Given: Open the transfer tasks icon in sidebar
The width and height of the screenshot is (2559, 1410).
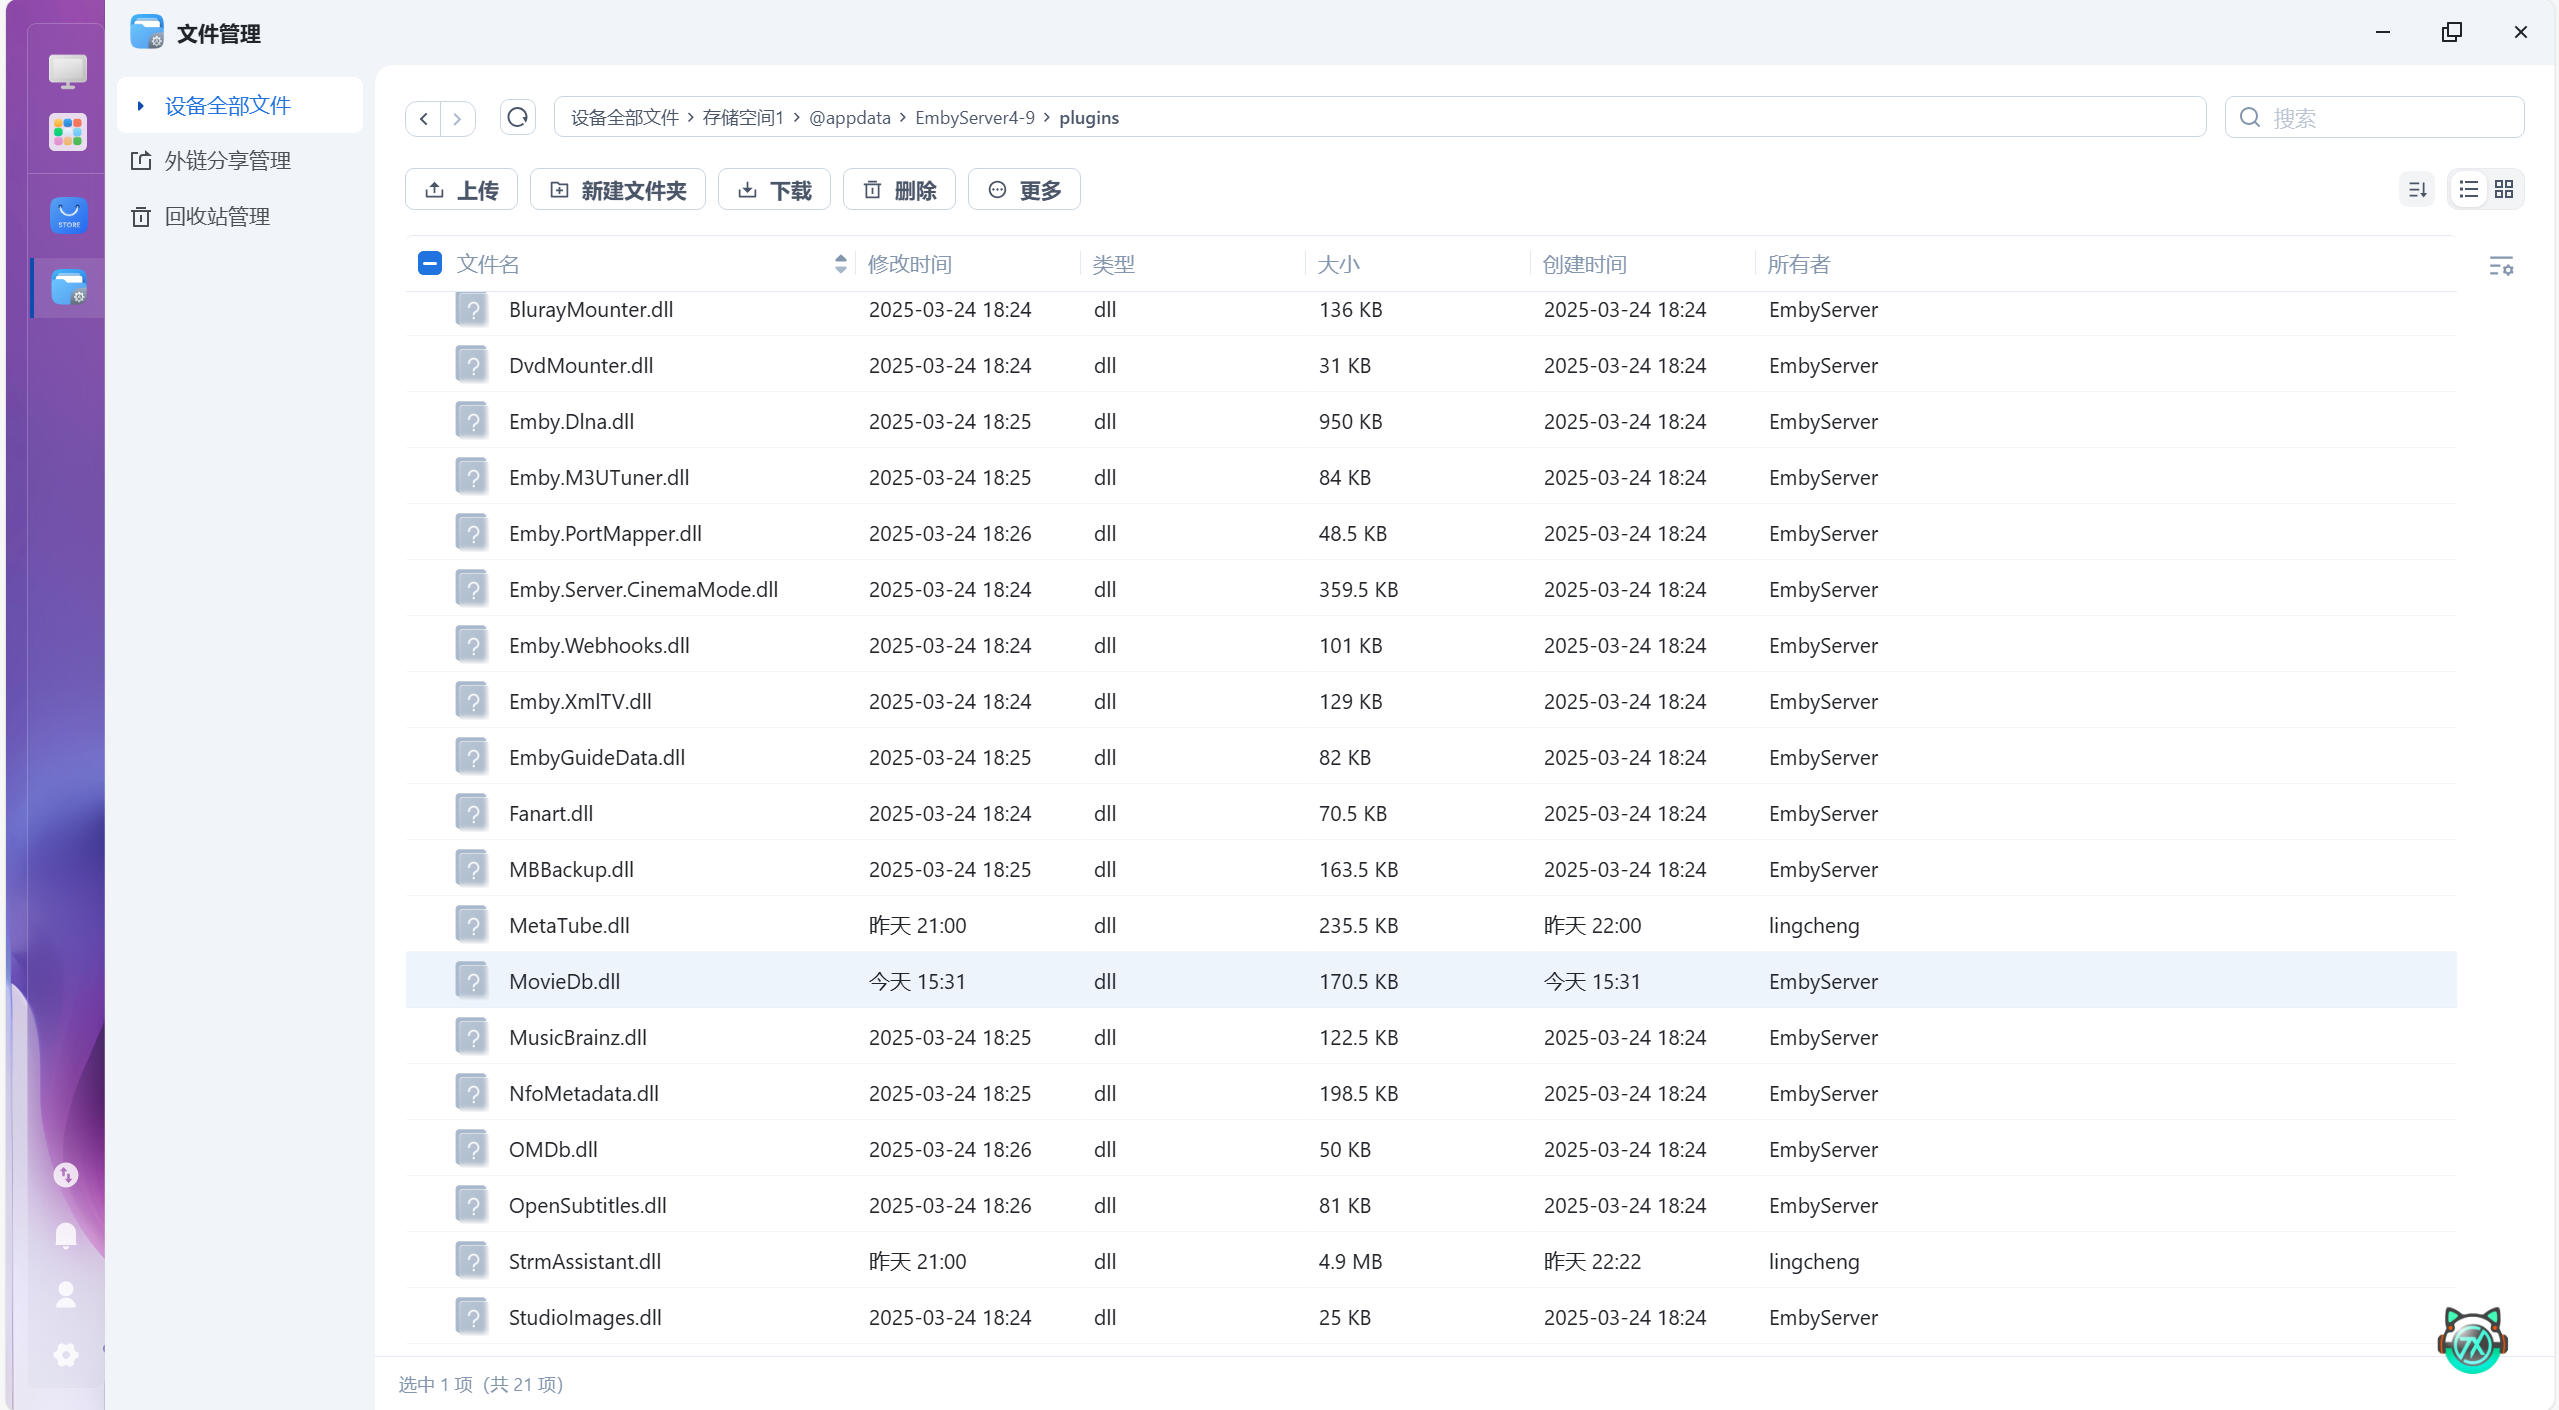Looking at the screenshot, I should [x=66, y=1175].
